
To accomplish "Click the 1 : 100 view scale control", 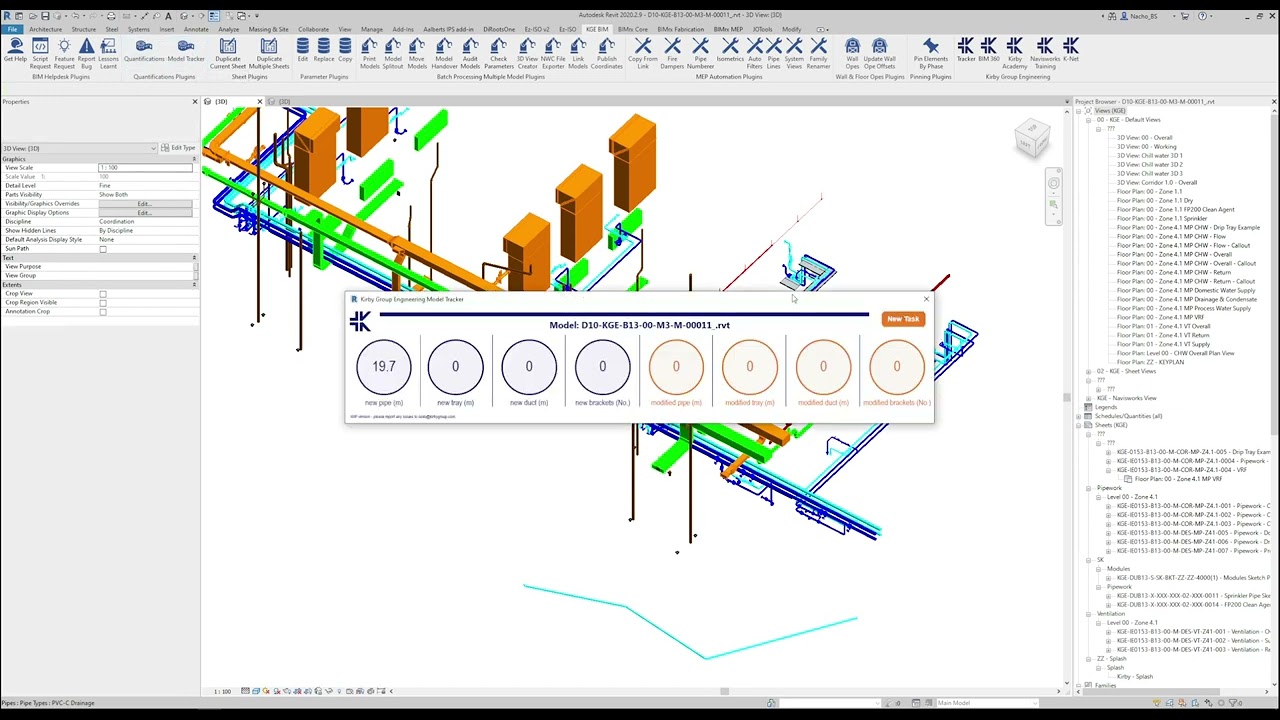I will click(222, 691).
